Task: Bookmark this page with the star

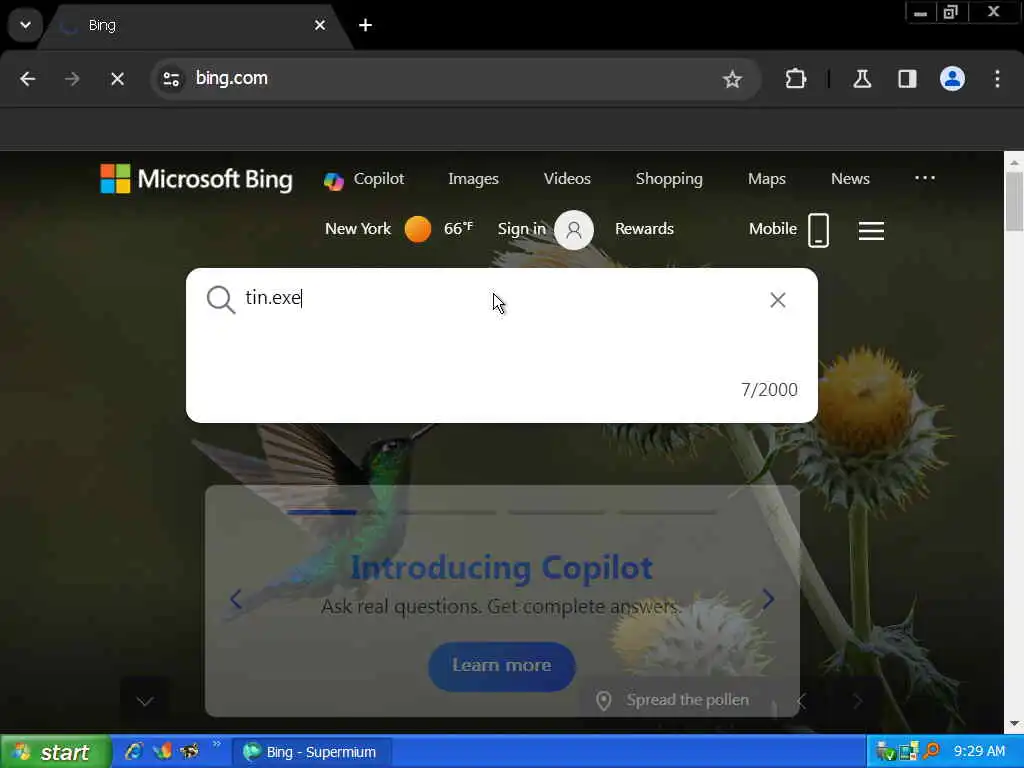Action: [x=732, y=79]
